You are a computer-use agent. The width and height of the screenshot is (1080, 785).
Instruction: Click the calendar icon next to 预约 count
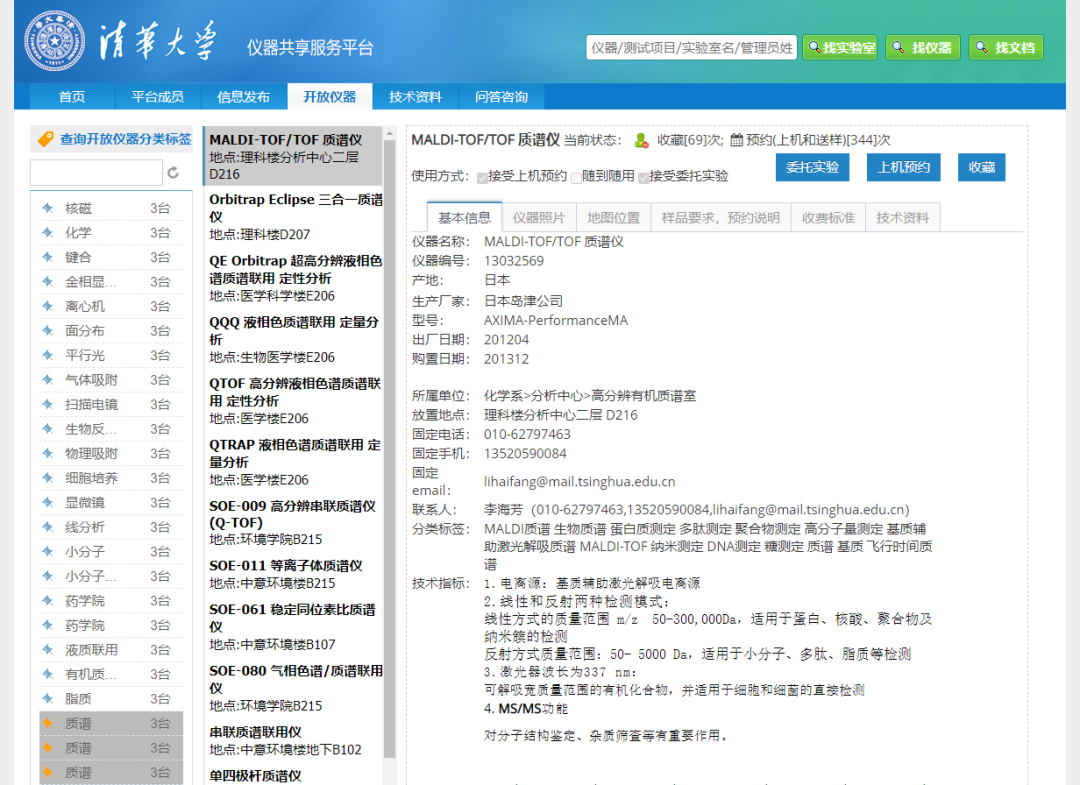click(736, 141)
